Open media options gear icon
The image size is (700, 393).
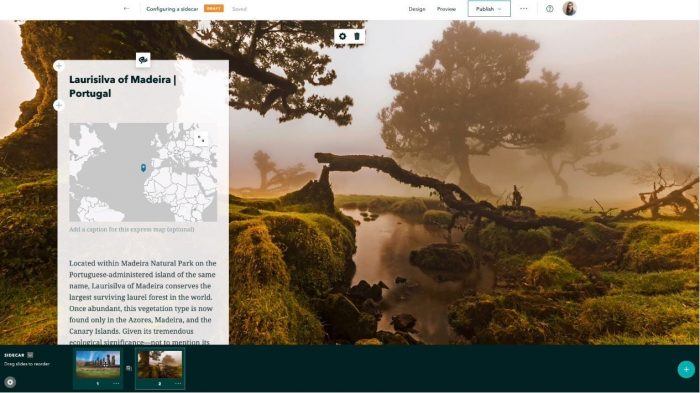coord(342,36)
